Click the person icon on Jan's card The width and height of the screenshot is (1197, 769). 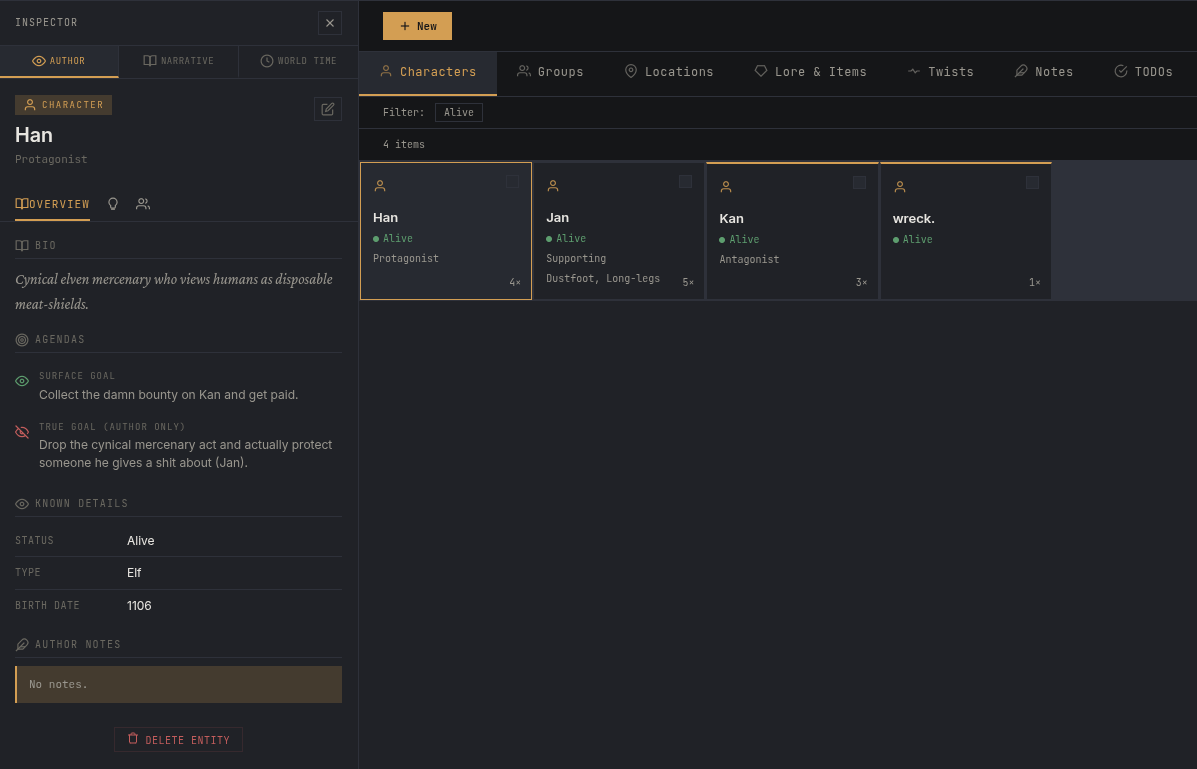[x=553, y=186]
